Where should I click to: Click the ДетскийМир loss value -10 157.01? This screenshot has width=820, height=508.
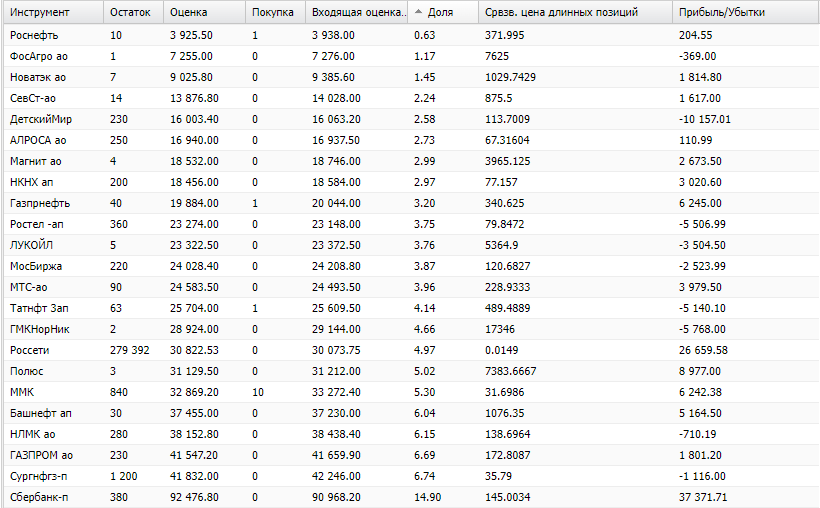point(704,119)
